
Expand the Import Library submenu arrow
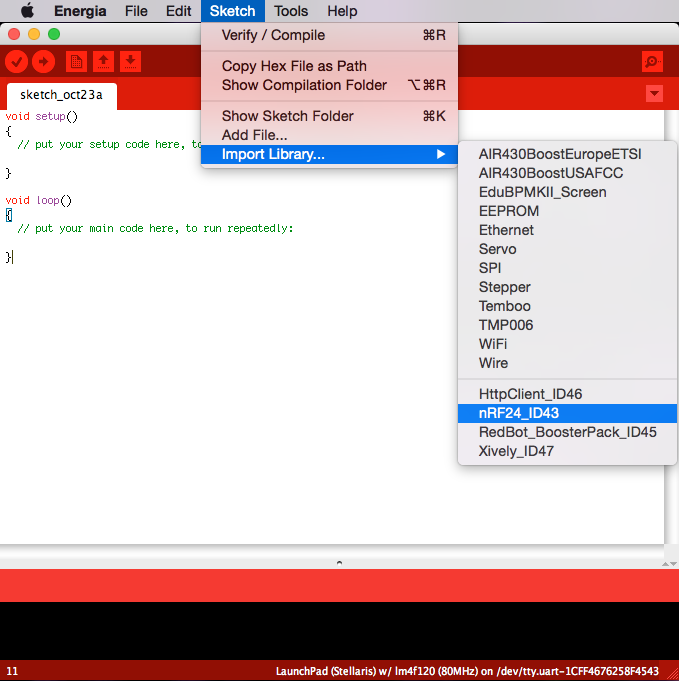pyautogui.click(x=441, y=154)
